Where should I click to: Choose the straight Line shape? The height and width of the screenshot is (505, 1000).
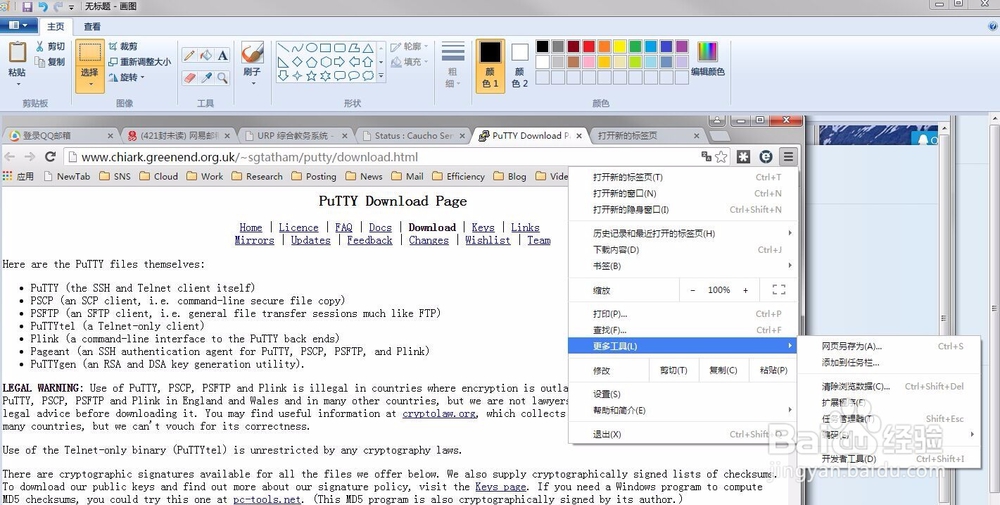(283, 48)
